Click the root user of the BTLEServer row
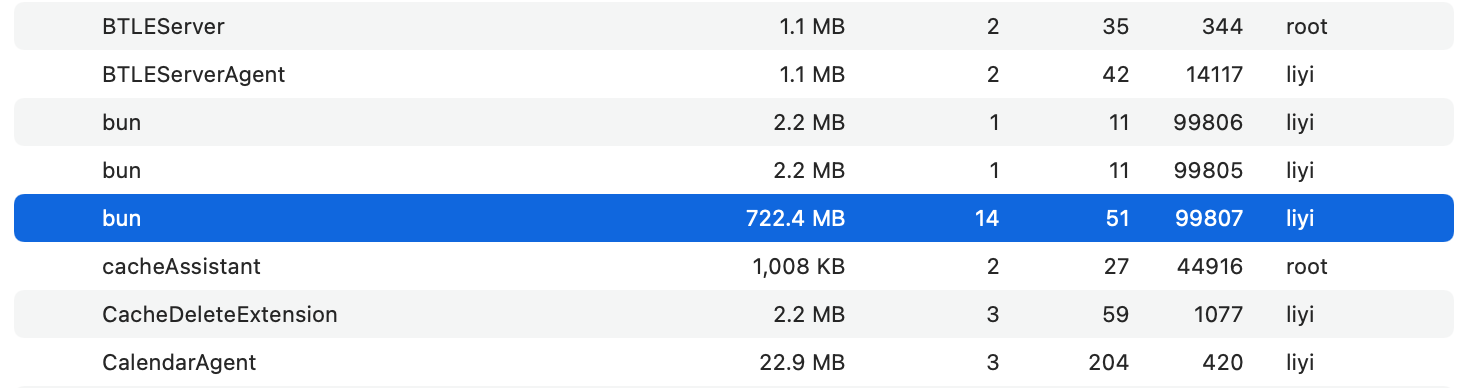1470x388 pixels. [x=1307, y=26]
